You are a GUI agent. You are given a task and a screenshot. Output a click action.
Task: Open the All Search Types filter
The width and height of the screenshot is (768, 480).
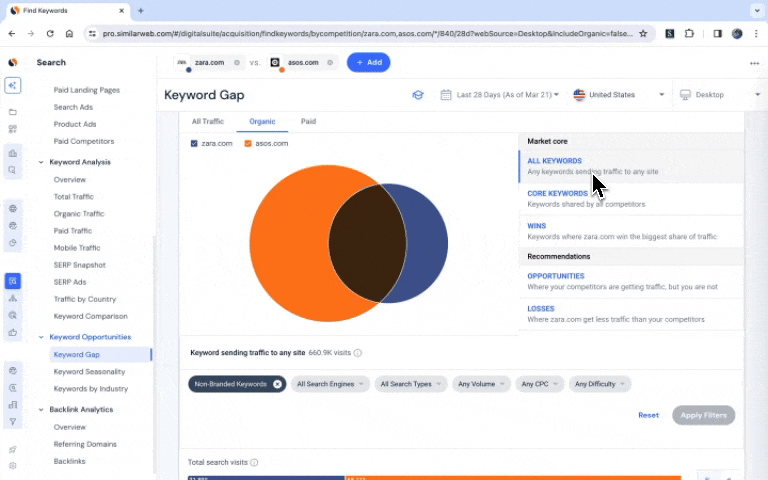coord(410,384)
